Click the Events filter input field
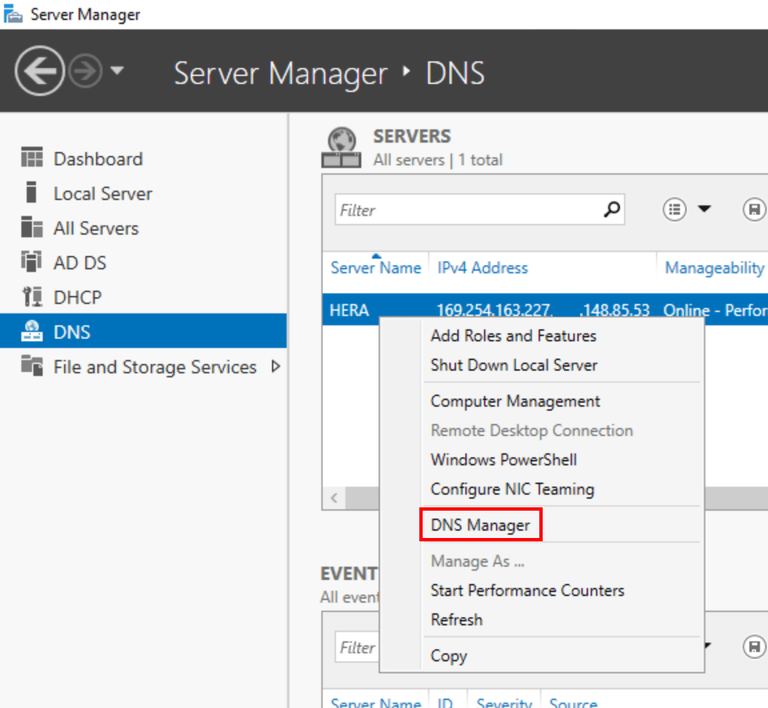Screen dimensions: 768x708 357,647
